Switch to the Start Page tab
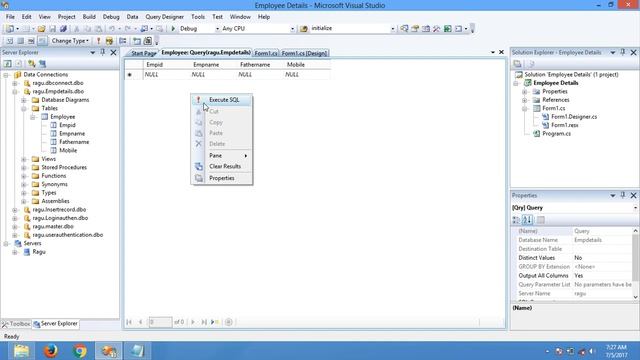Viewport: 640px width, 360px height. pyautogui.click(x=143, y=53)
